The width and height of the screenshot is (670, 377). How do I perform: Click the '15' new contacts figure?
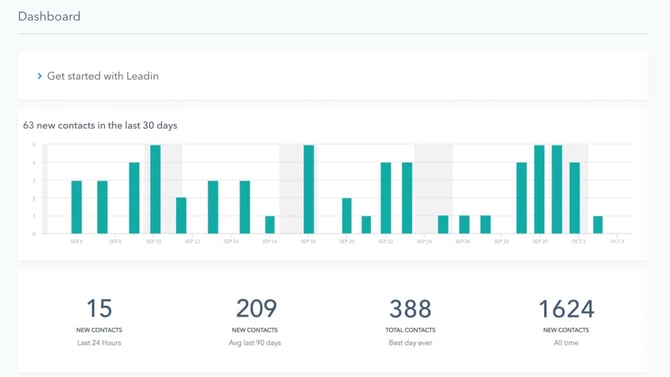(x=99, y=308)
